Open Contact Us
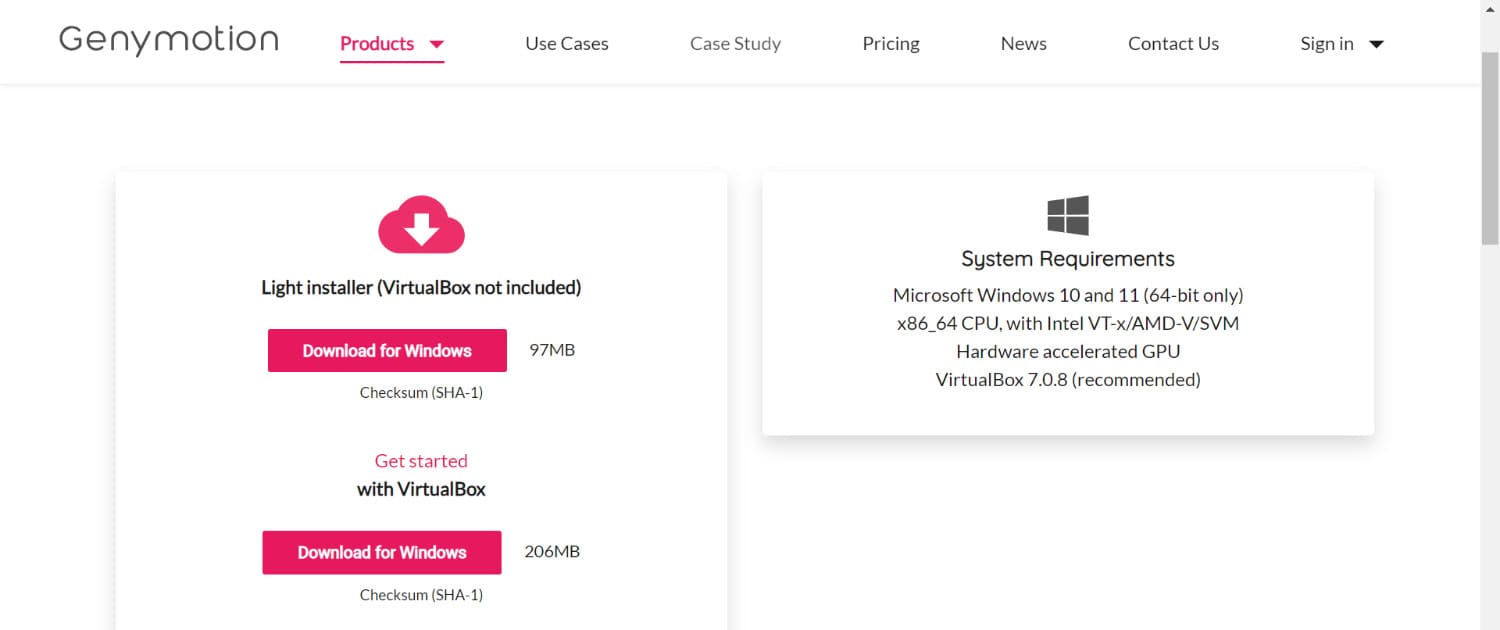Screen dimensions: 1500x630 pyautogui.click(x=1173, y=44)
